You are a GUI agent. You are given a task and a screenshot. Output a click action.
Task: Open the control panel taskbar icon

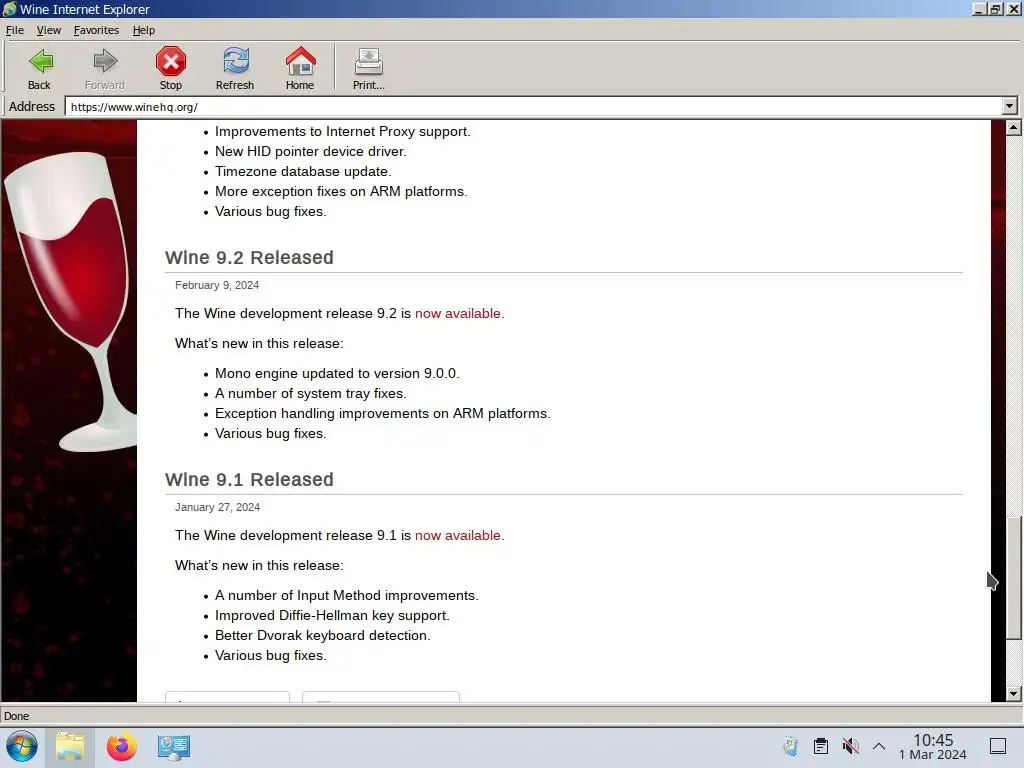174,747
